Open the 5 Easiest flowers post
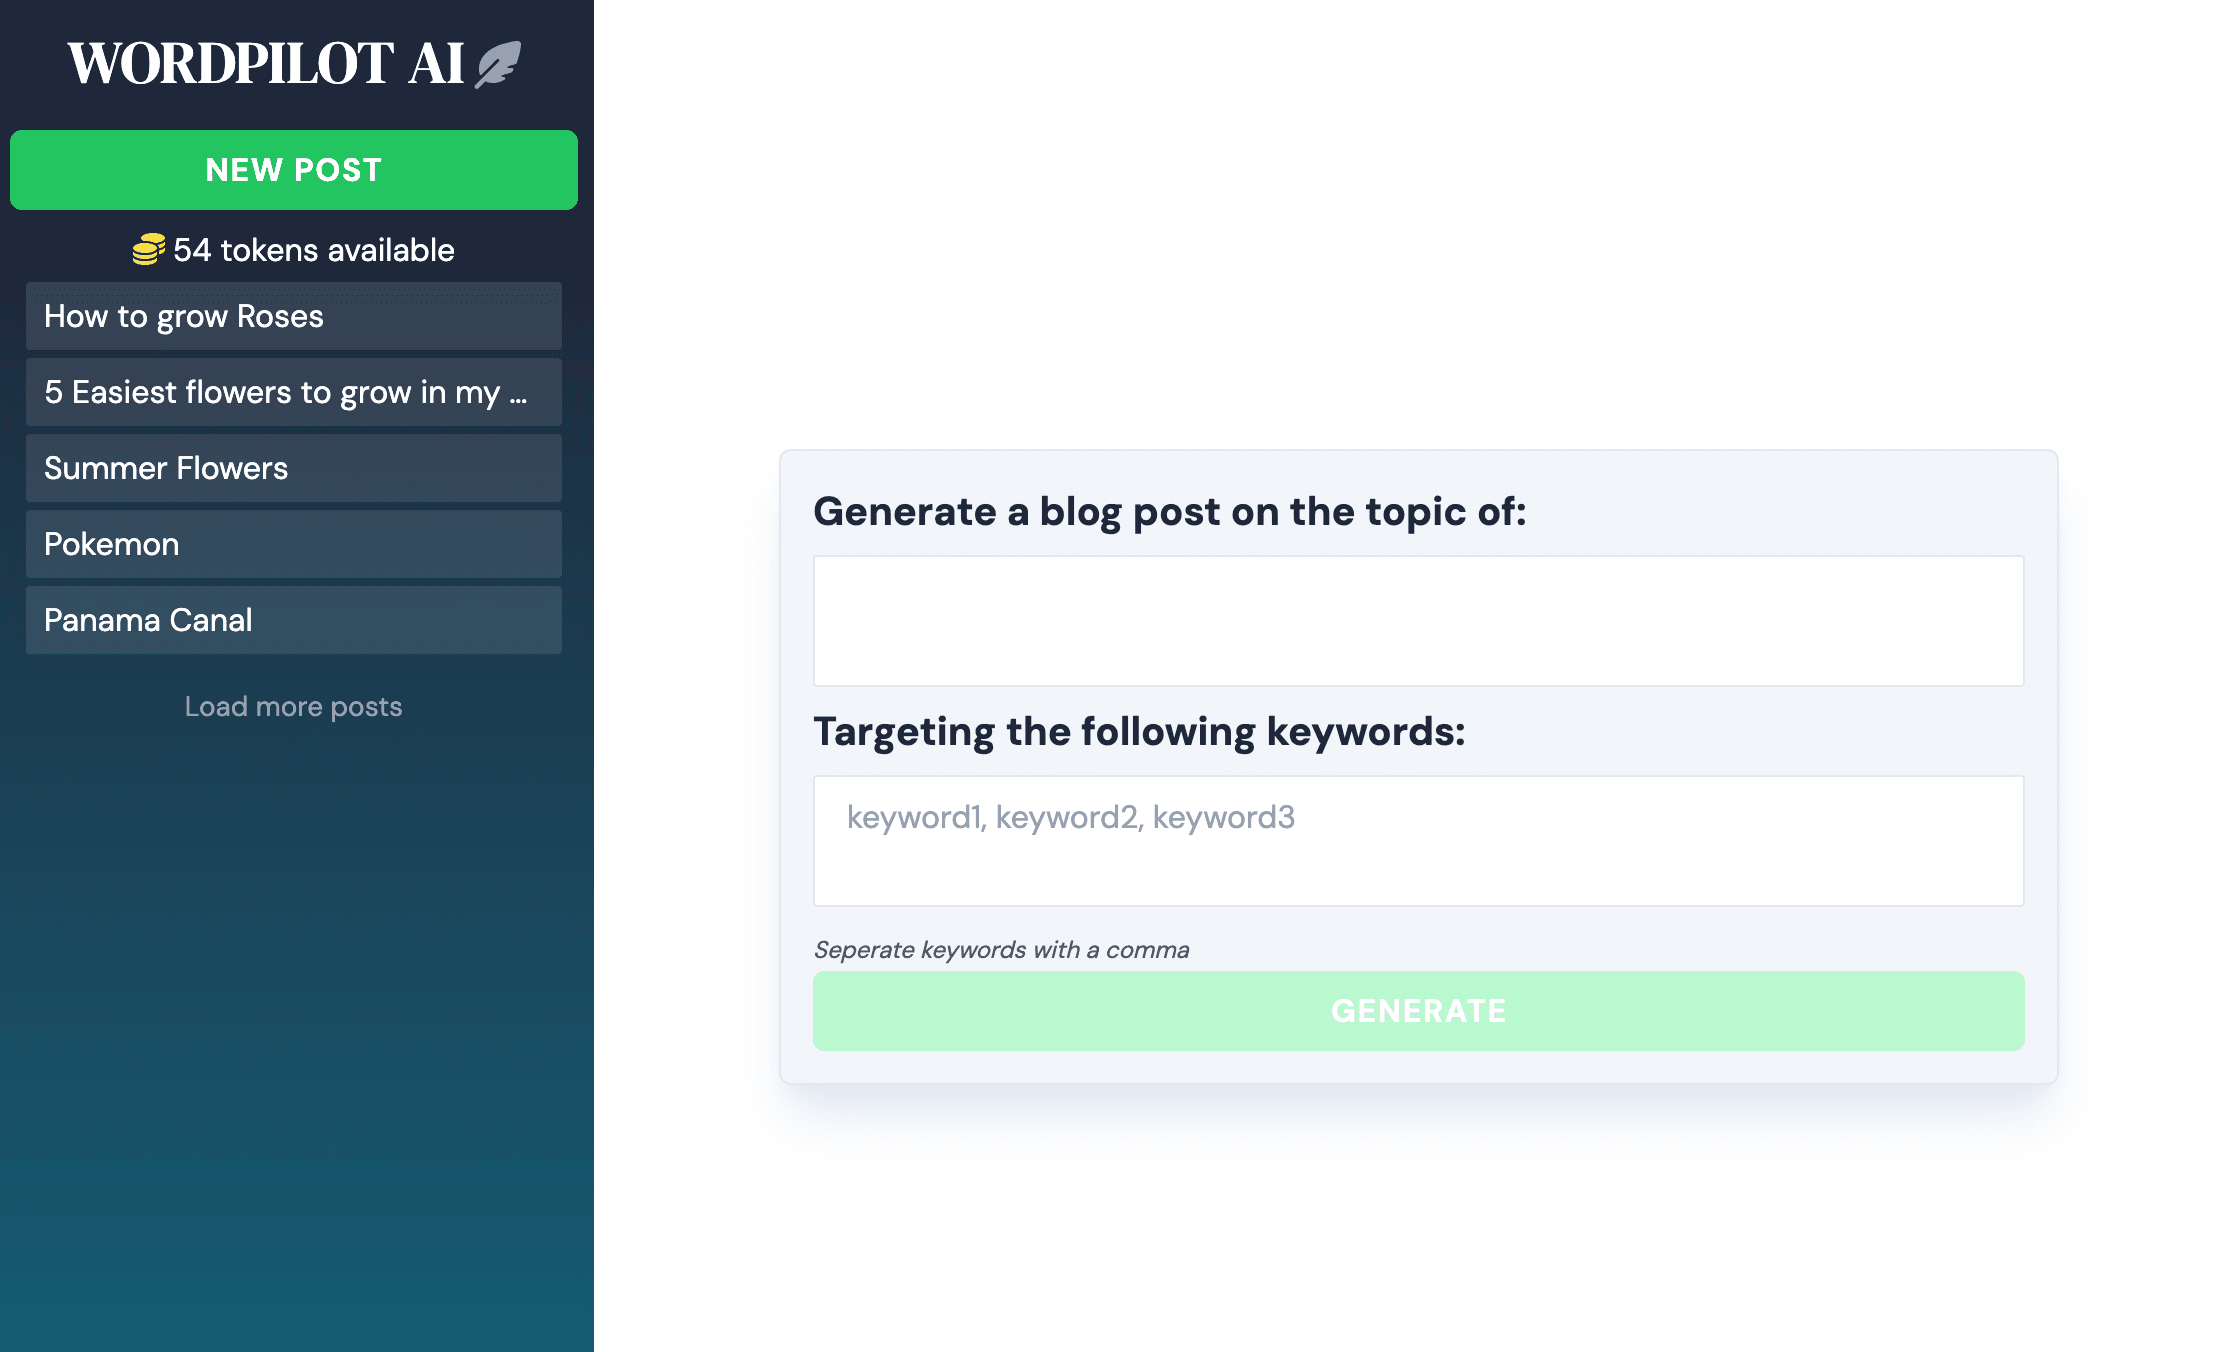This screenshot has width=2216, height=1352. tap(294, 392)
